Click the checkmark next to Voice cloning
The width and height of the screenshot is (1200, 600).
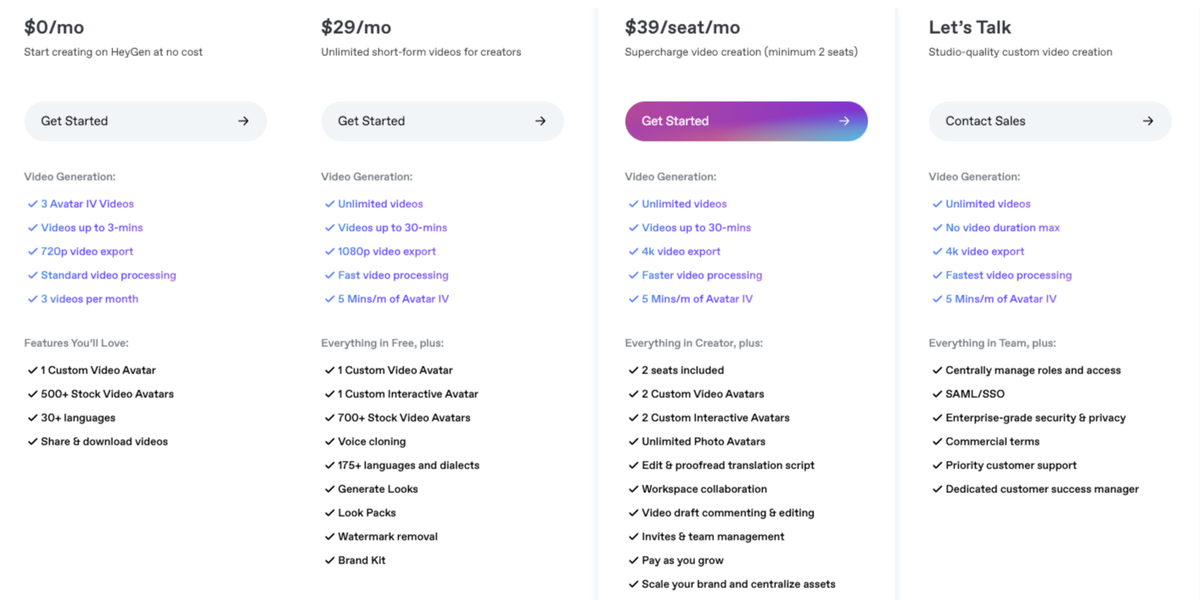point(329,441)
